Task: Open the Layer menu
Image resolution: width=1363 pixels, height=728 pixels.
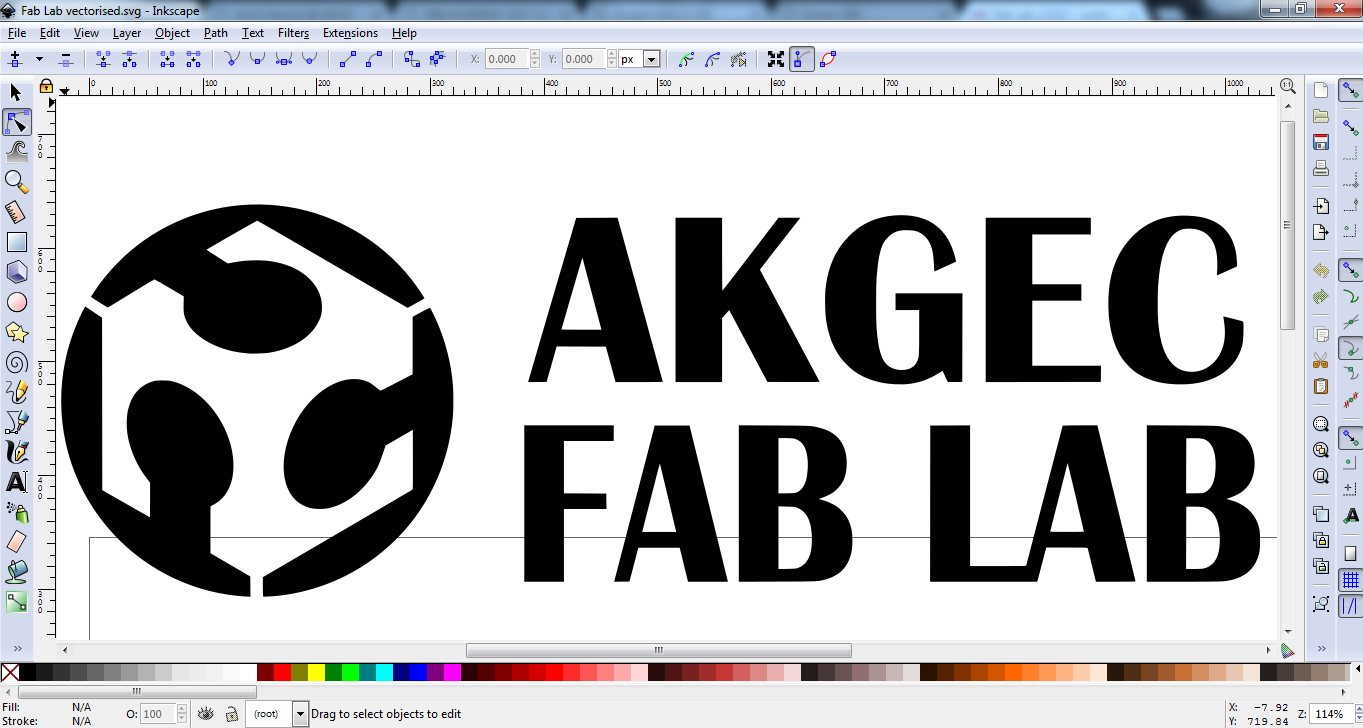Action: [x=127, y=33]
